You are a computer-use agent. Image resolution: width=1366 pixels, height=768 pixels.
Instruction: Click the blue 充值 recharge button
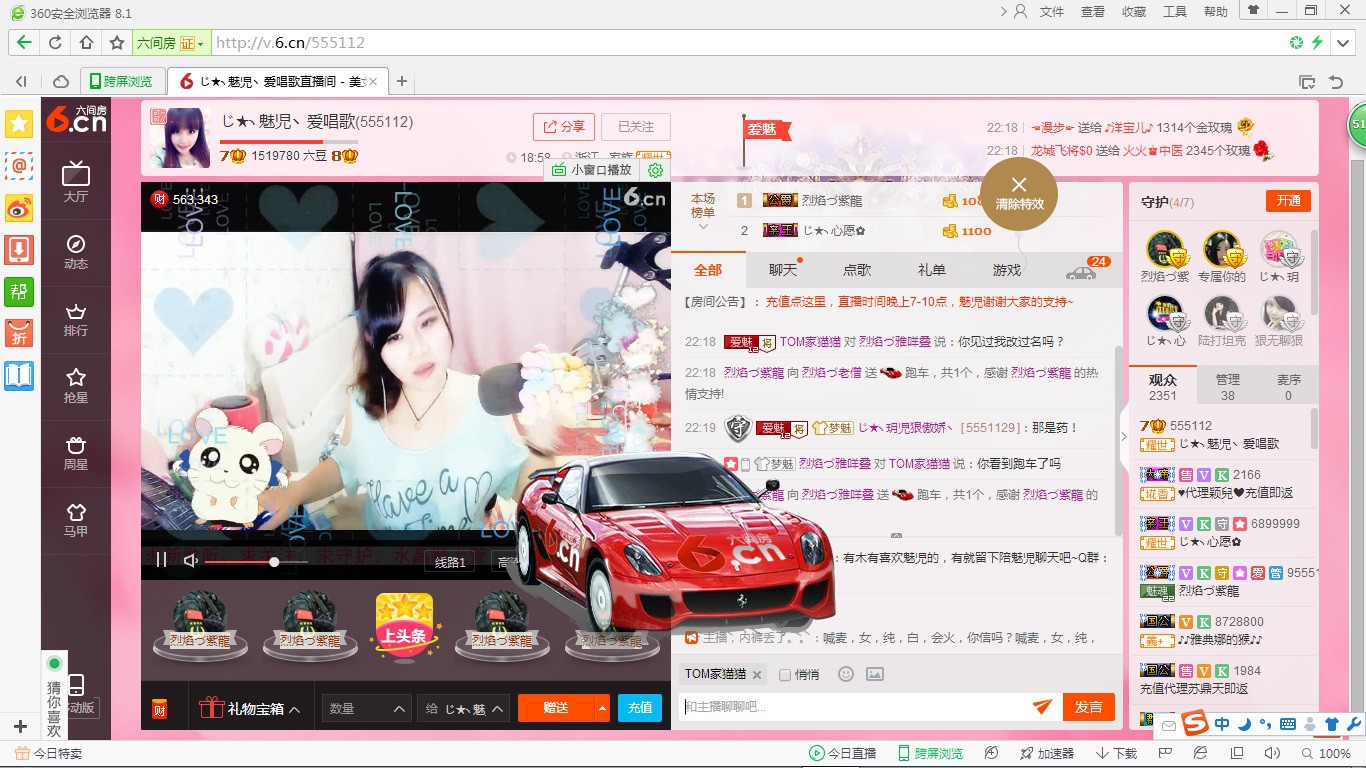640,707
